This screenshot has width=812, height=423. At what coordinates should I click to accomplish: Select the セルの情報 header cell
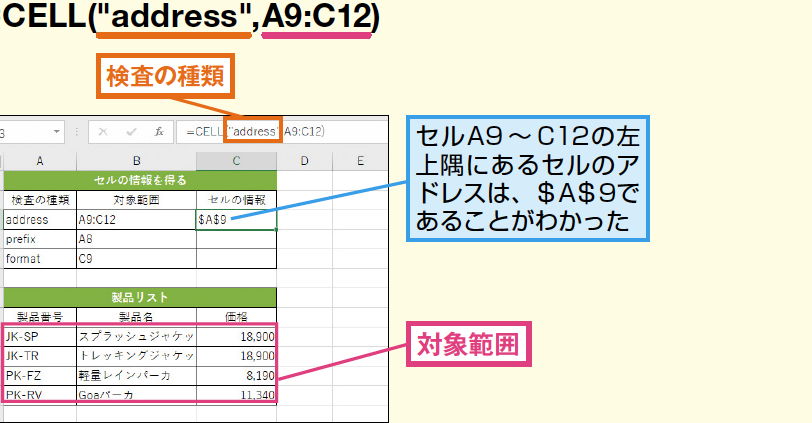click(x=236, y=200)
